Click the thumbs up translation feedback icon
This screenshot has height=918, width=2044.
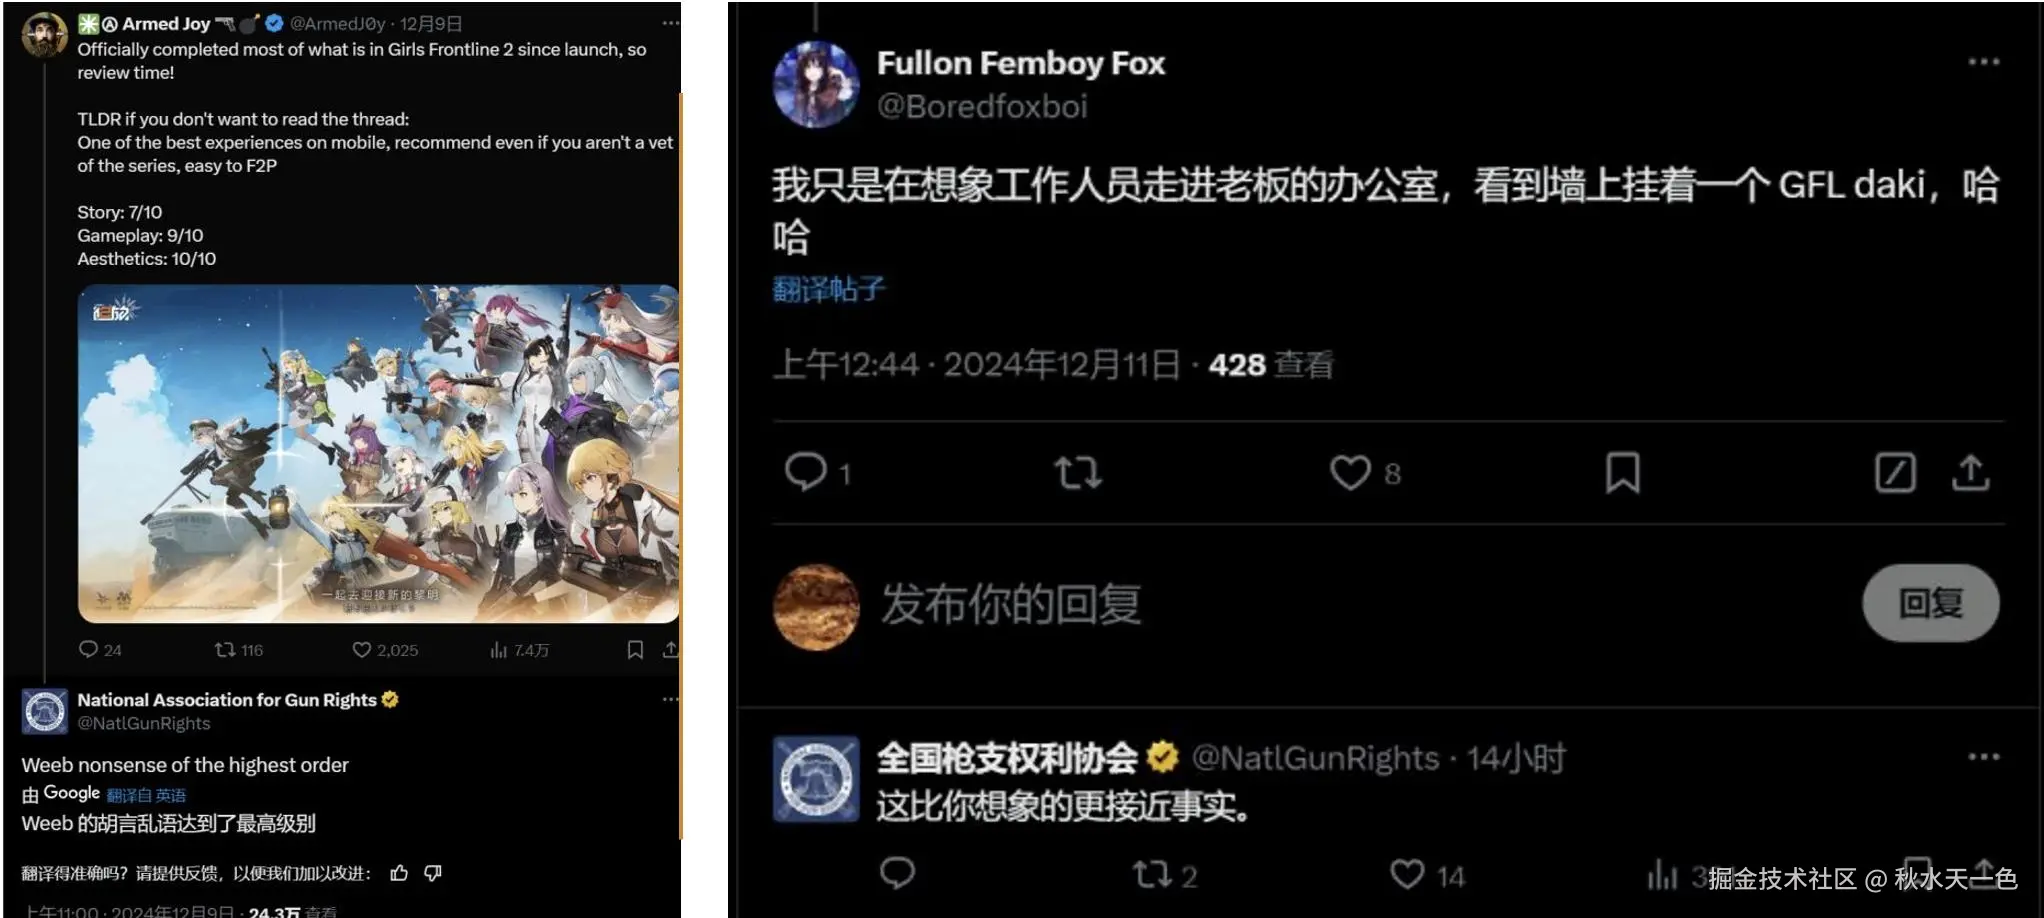(399, 873)
